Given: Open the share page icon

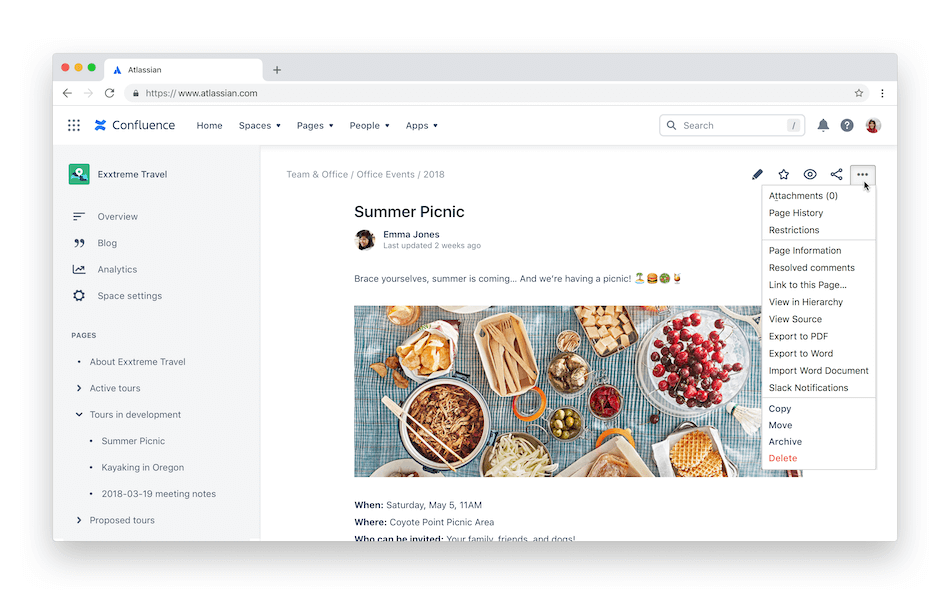Looking at the screenshot, I should (x=837, y=175).
